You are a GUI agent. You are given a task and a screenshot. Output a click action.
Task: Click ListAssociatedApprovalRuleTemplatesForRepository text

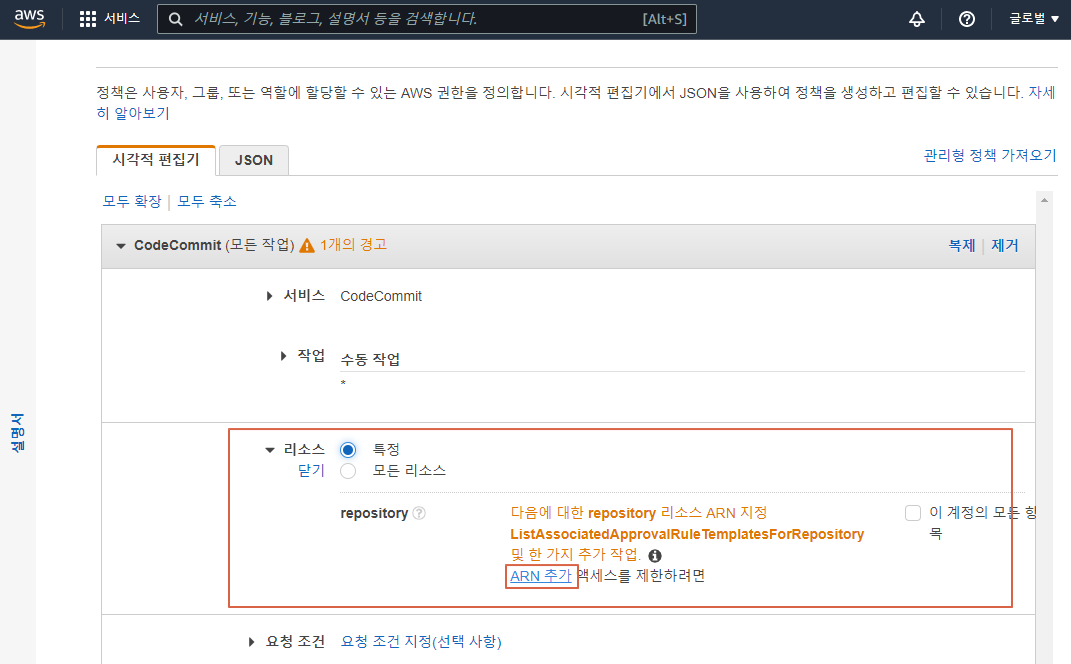pyautogui.click(x=687, y=534)
